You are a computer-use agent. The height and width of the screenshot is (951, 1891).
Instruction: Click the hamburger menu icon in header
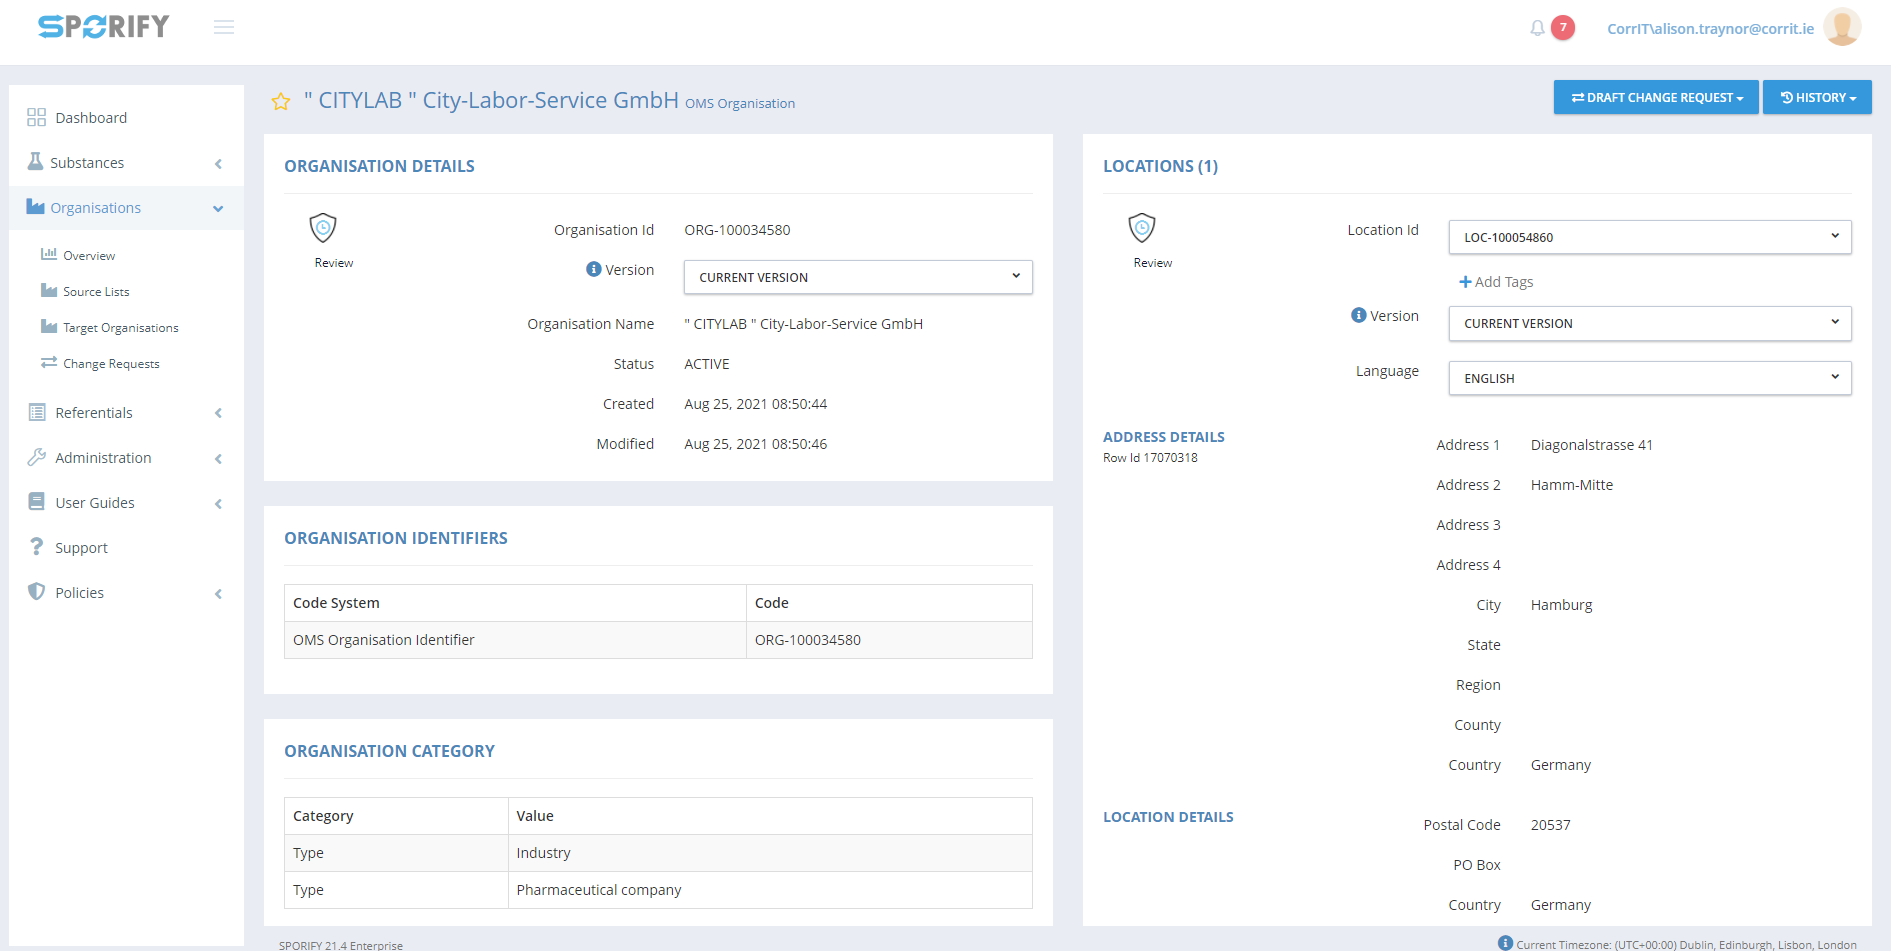224,27
